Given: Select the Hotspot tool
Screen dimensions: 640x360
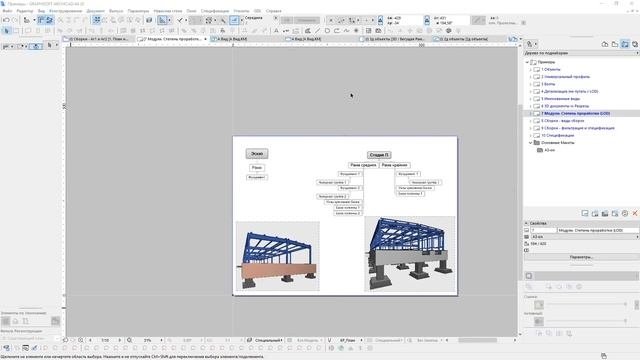Looking at the screenshot, I should coord(356,31).
